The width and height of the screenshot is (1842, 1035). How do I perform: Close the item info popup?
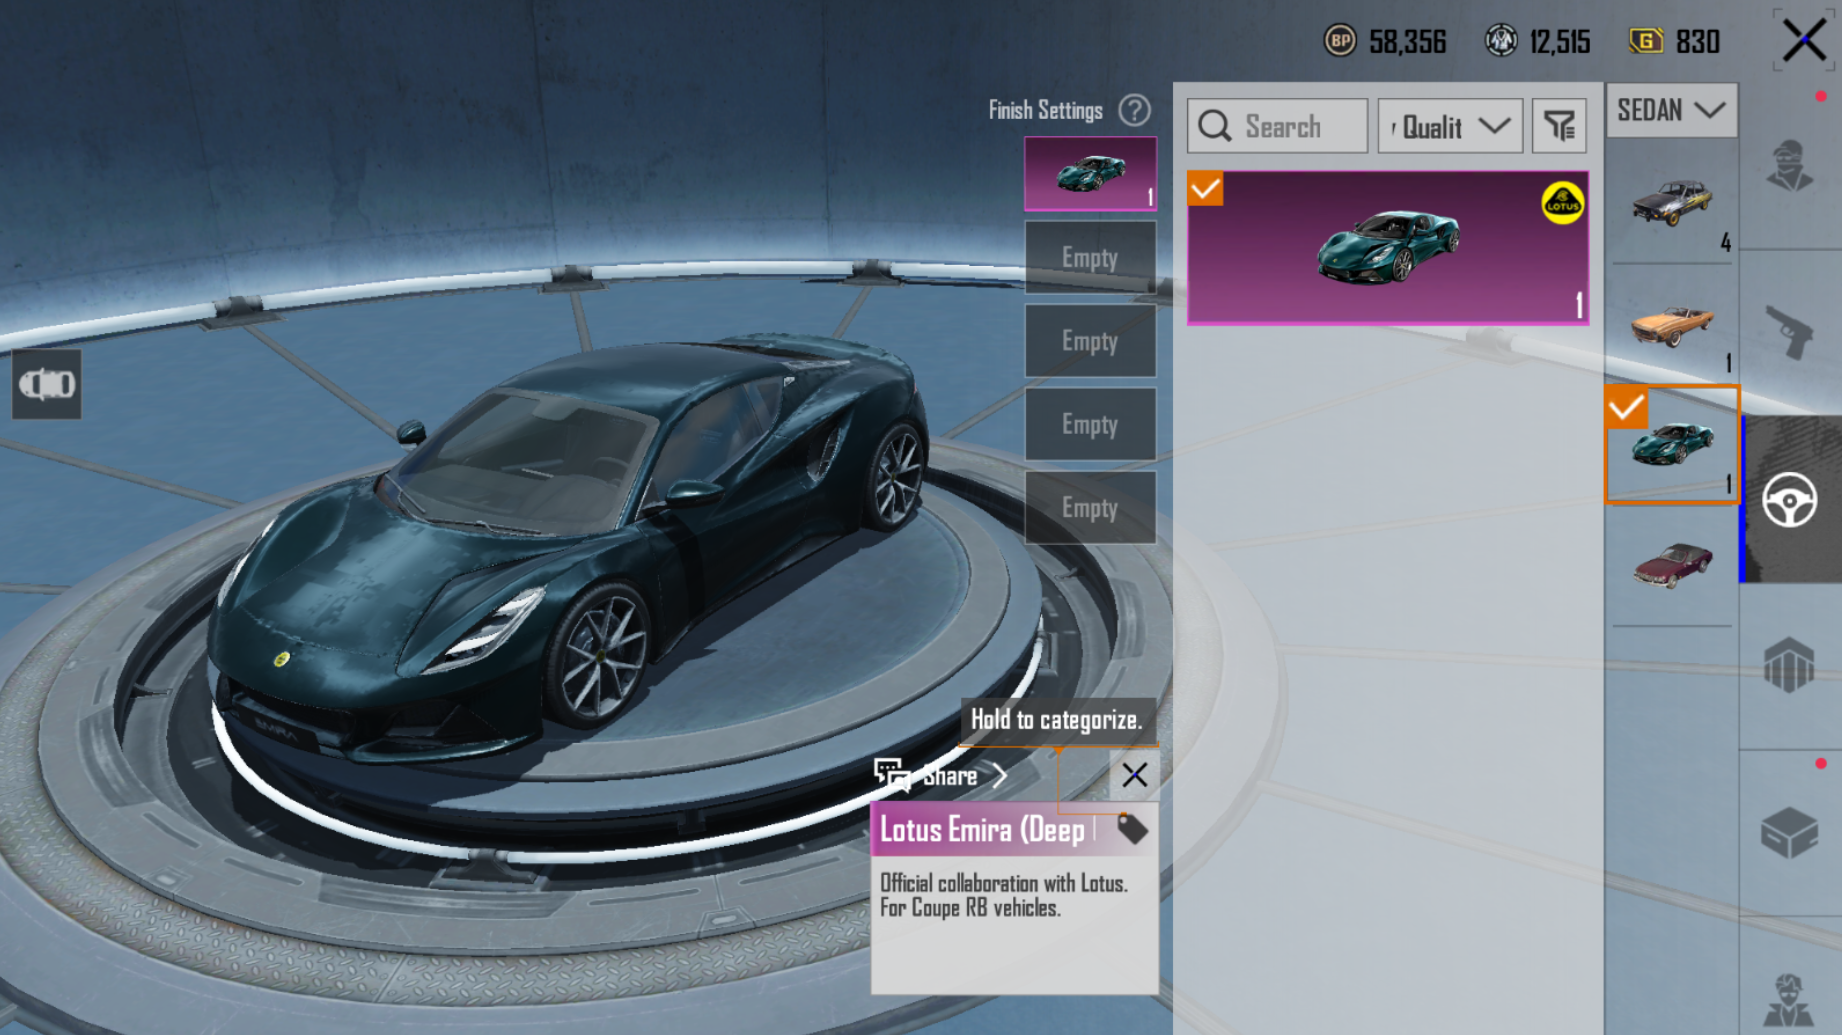pos(1134,775)
